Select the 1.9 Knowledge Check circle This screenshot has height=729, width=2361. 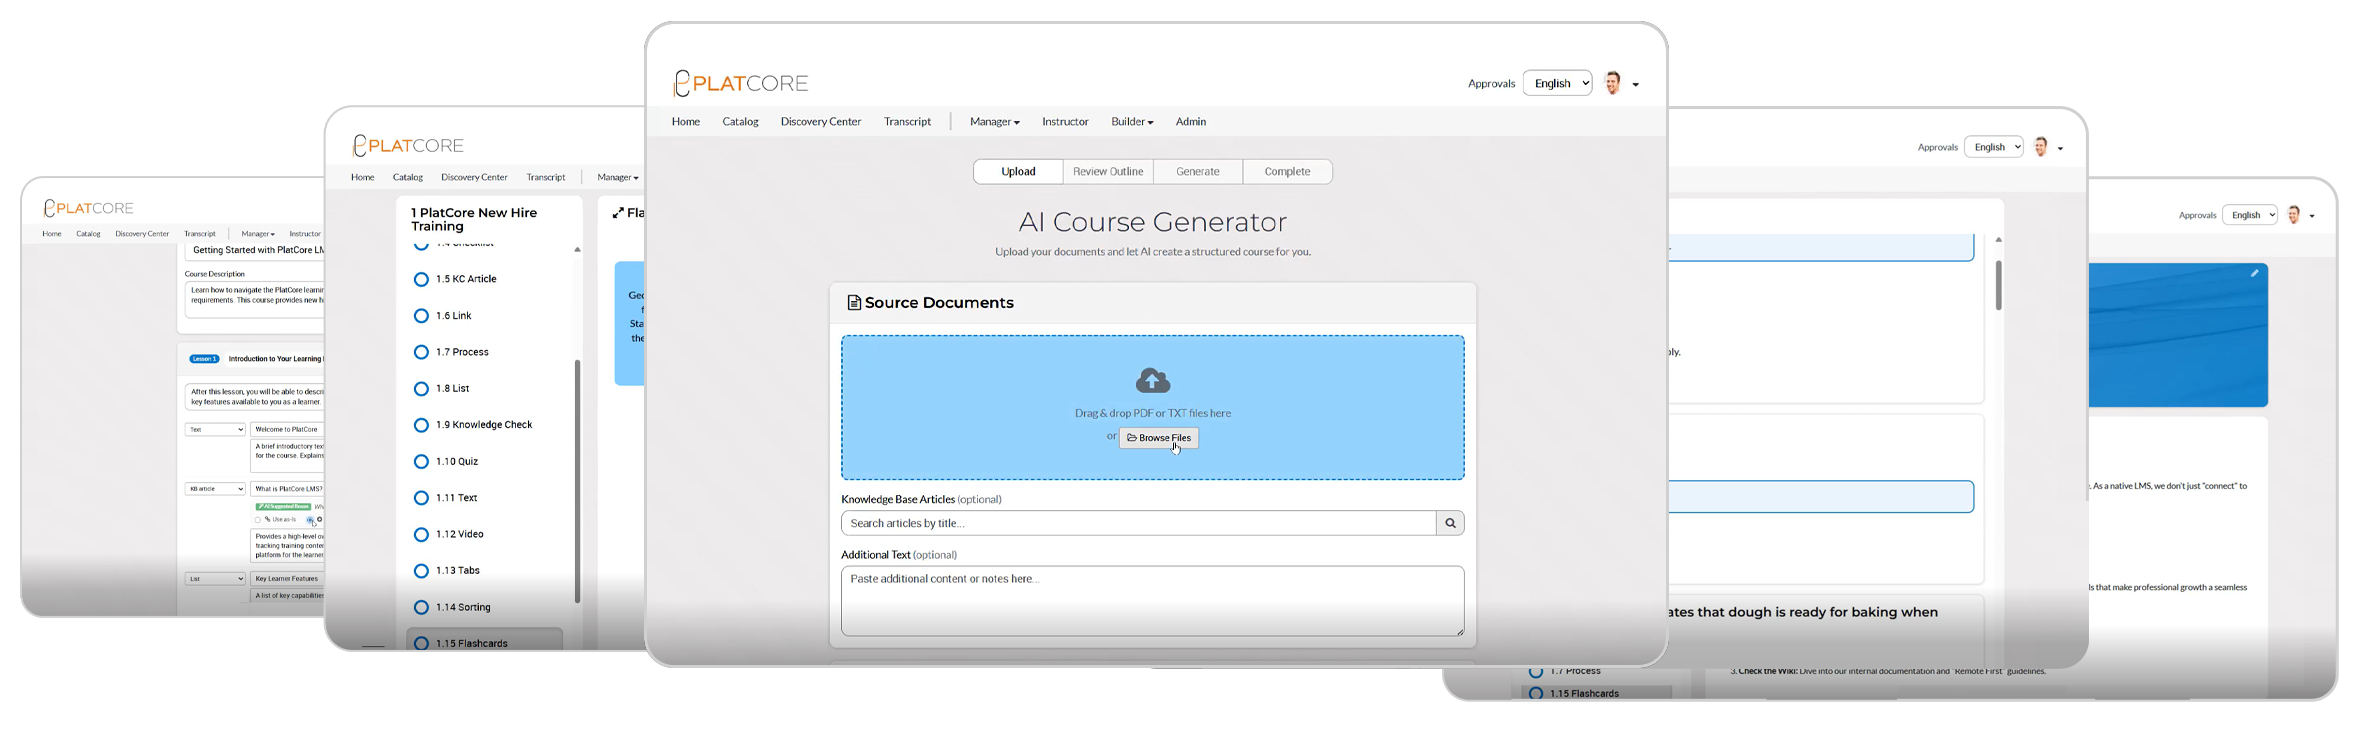[x=421, y=425]
